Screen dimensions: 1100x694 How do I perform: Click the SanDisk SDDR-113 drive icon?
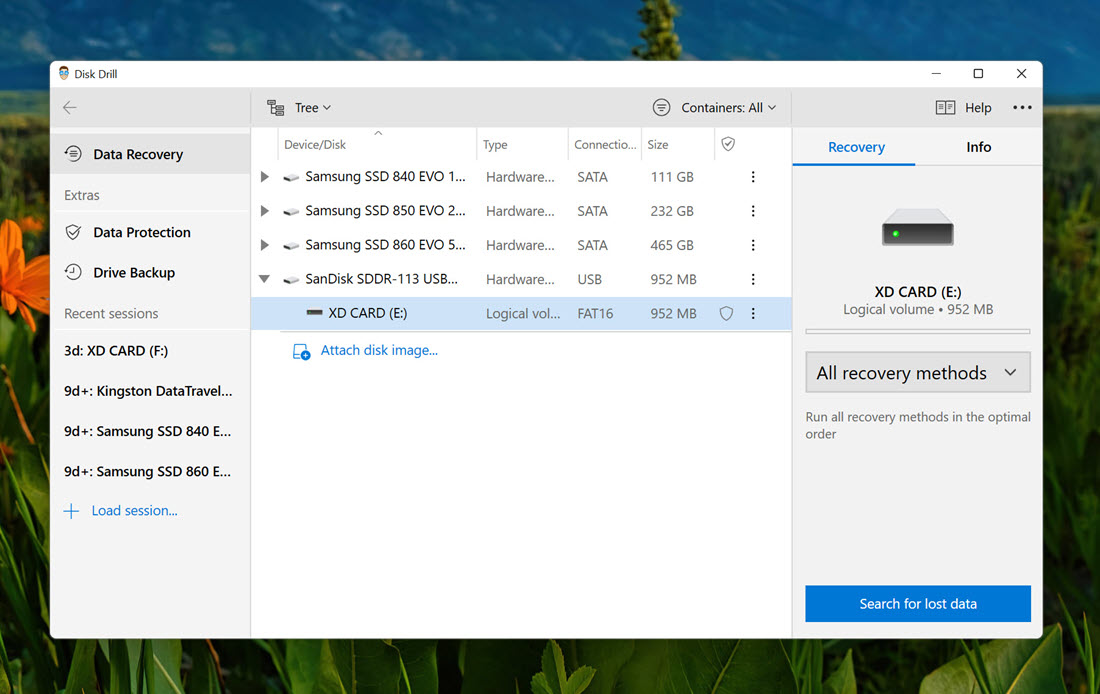coord(291,279)
